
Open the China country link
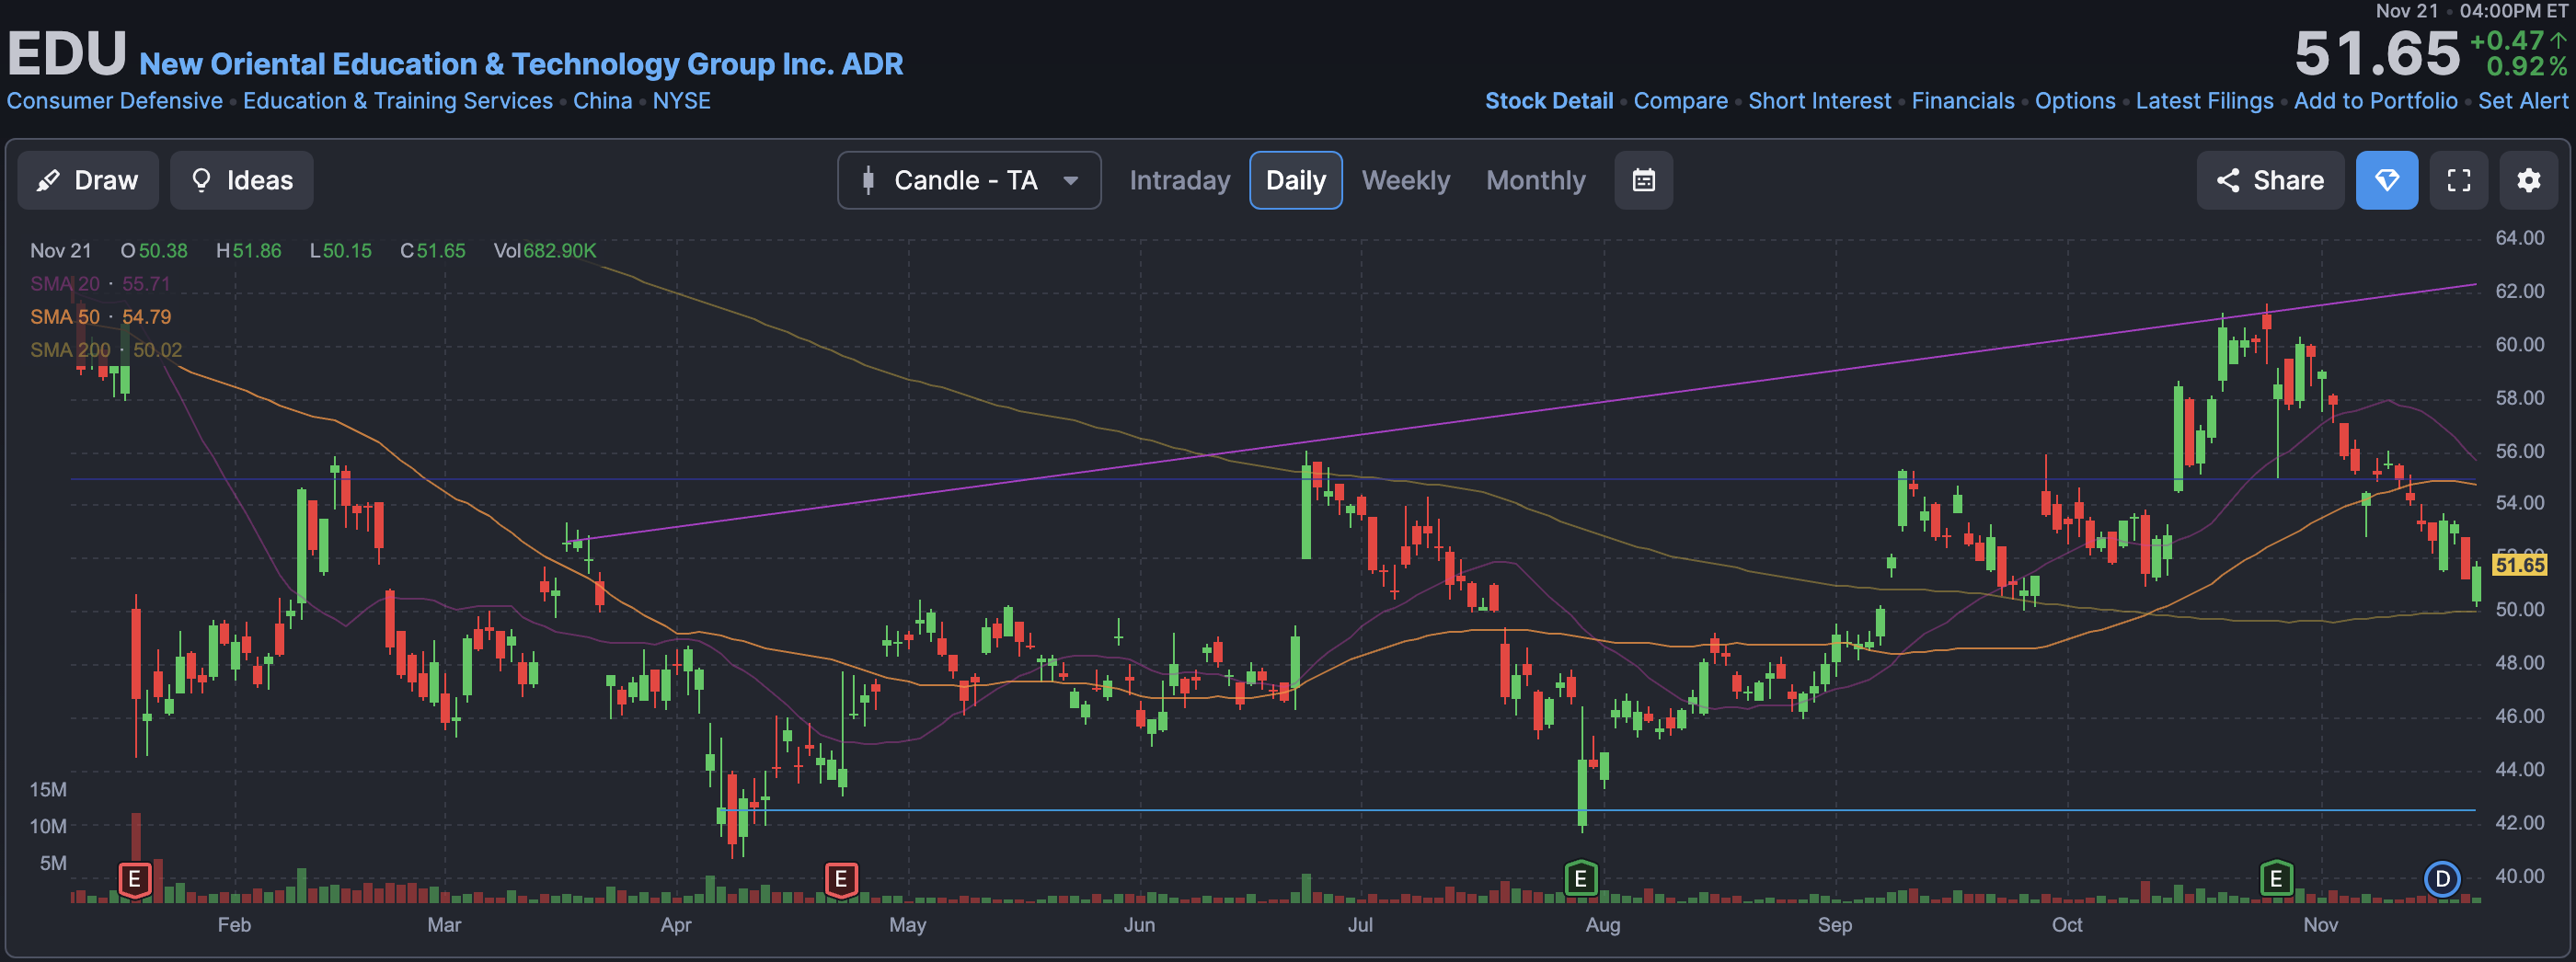(602, 101)
